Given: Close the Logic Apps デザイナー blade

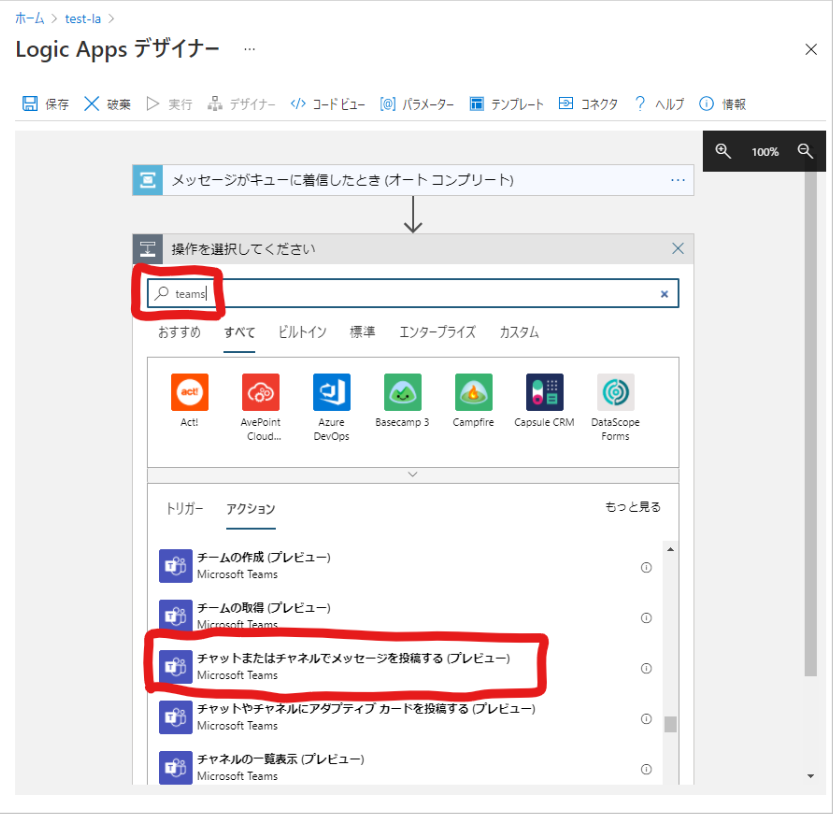Looking at the screenshot, I should coord(811,49).
